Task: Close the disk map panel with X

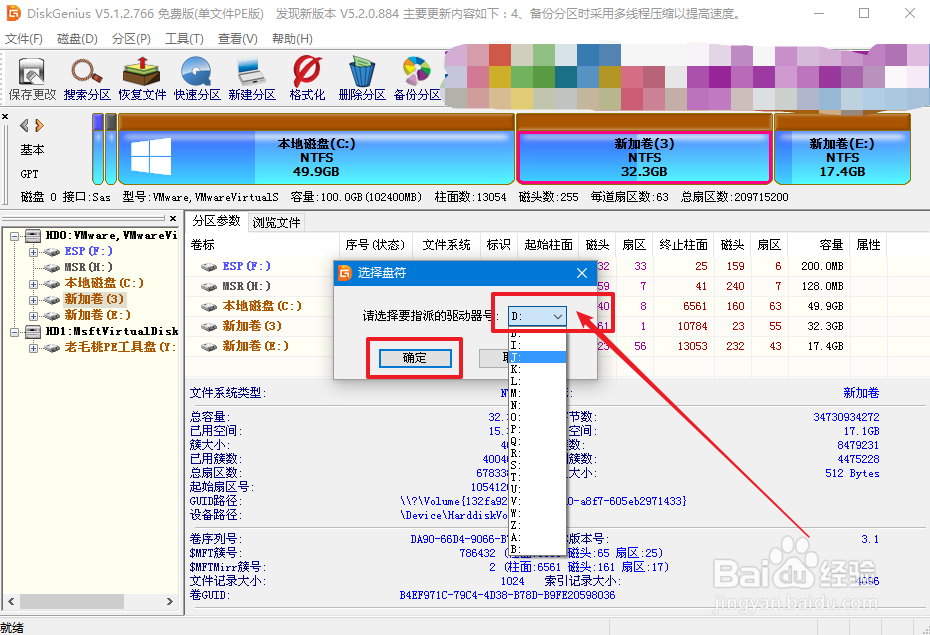Action: point(5,116)
